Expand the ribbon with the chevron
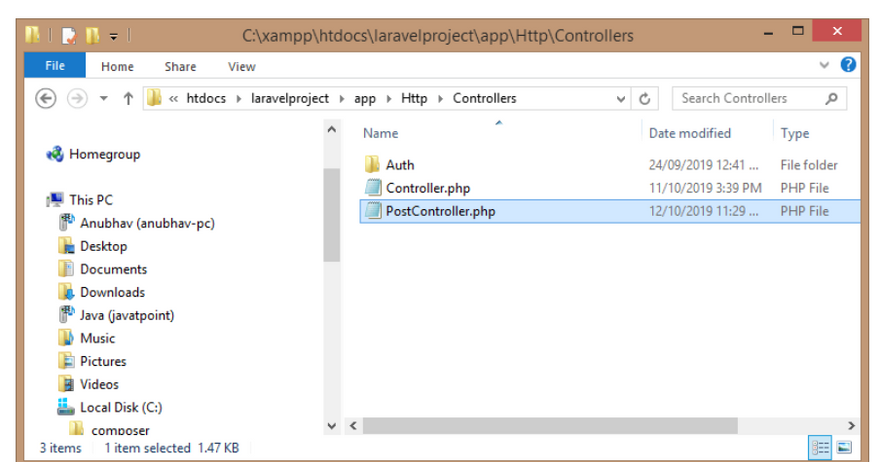The width and height of the screenshot is (880, 462). coord(825,66)
